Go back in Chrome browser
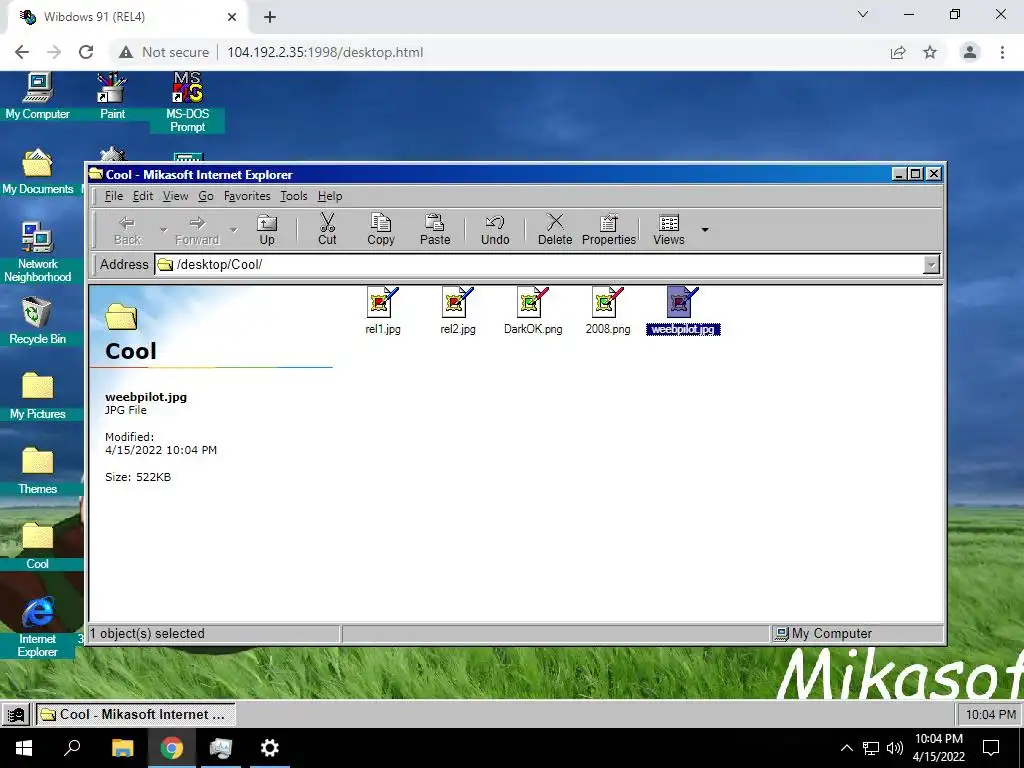The width and height of the screenshot is (1024, 768). point(22,52)
